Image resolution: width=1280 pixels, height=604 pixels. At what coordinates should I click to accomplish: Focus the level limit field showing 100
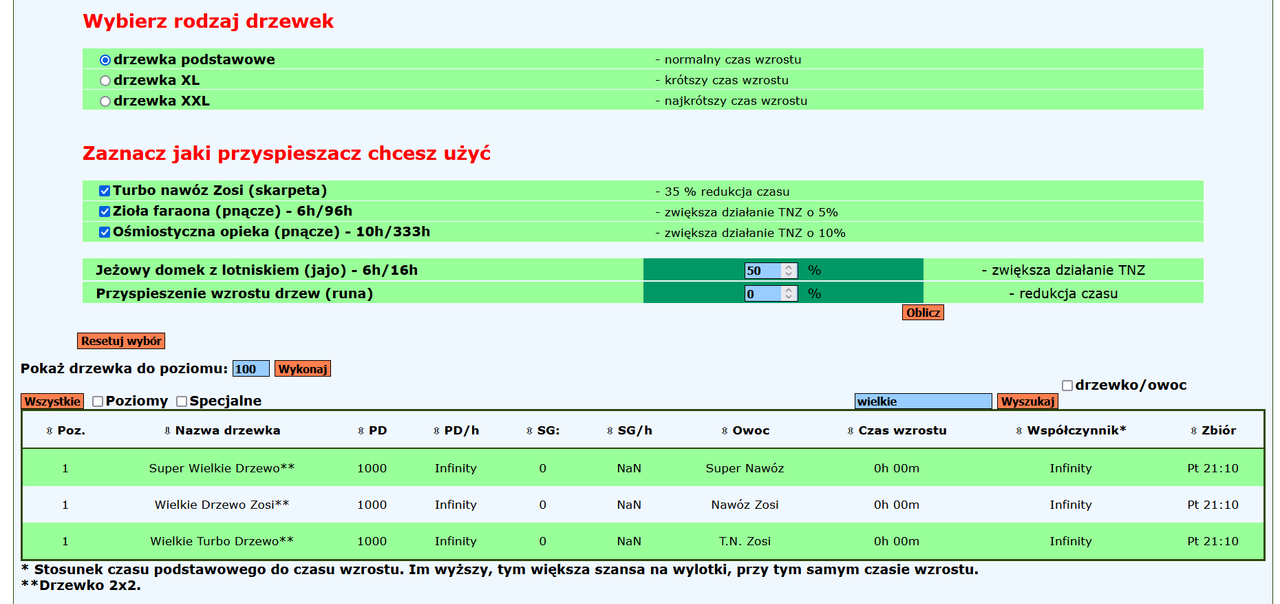(x=251, y=369)
